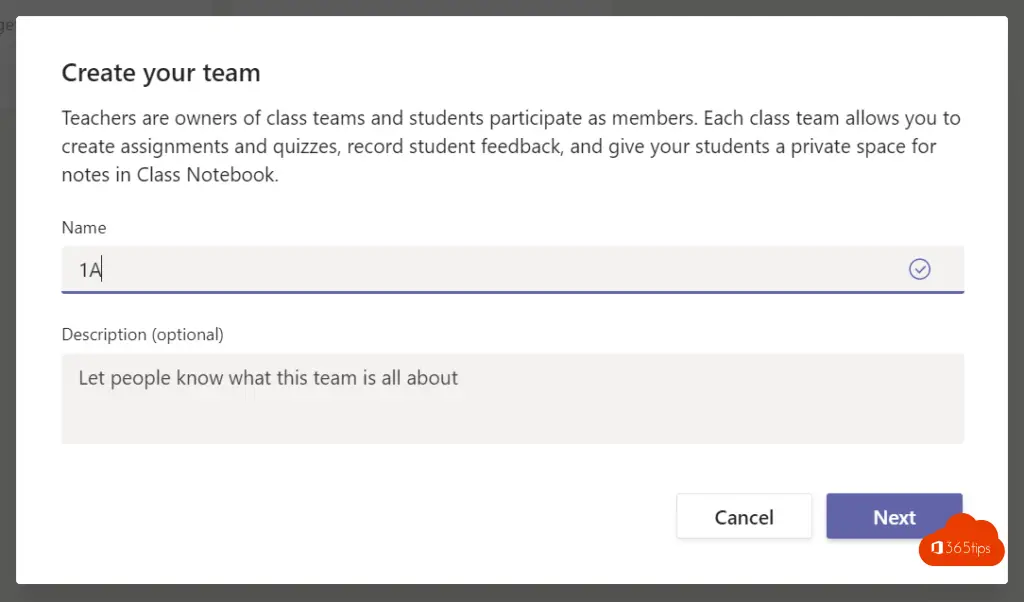1024x602 pixels.
Task: Click the dimmed backdrop below the dialog
Action: (512, 593)
